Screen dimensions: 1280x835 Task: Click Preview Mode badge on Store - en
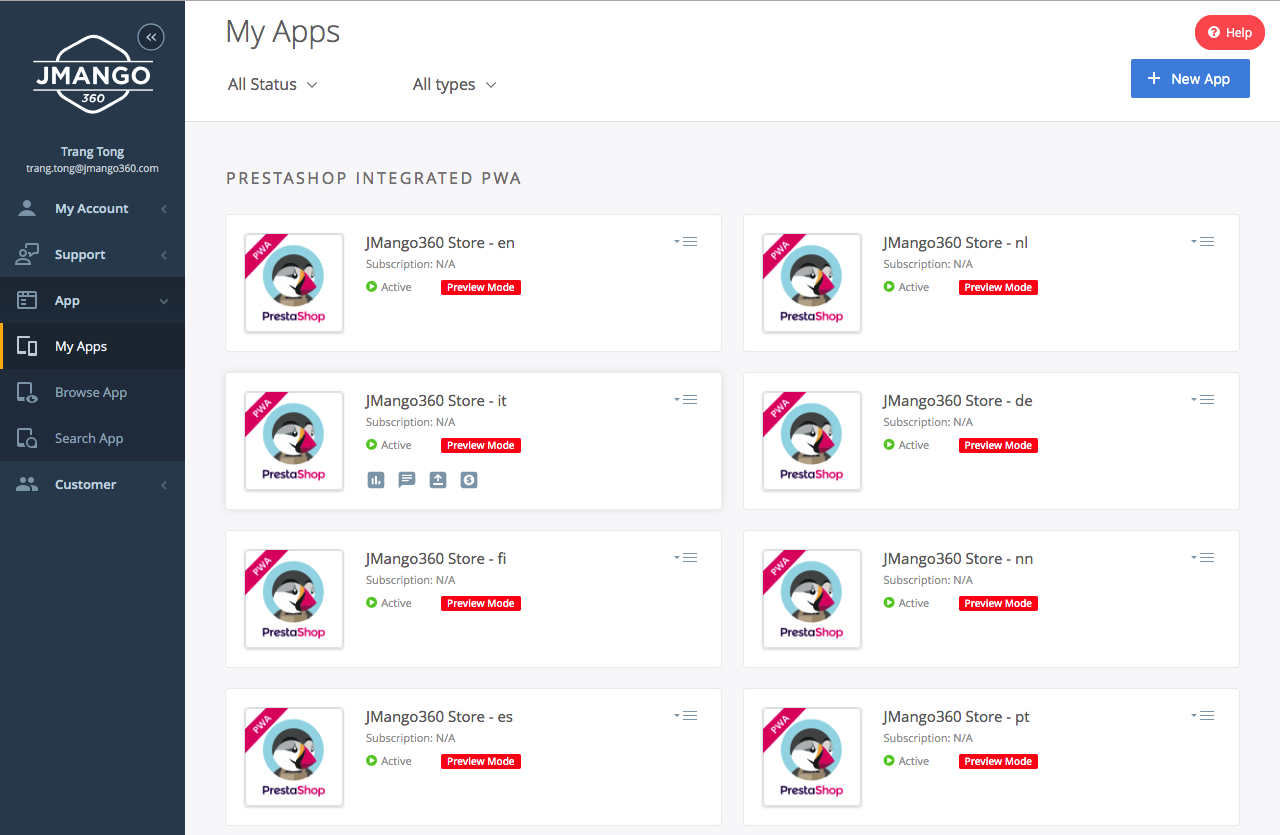coord(481,287)
